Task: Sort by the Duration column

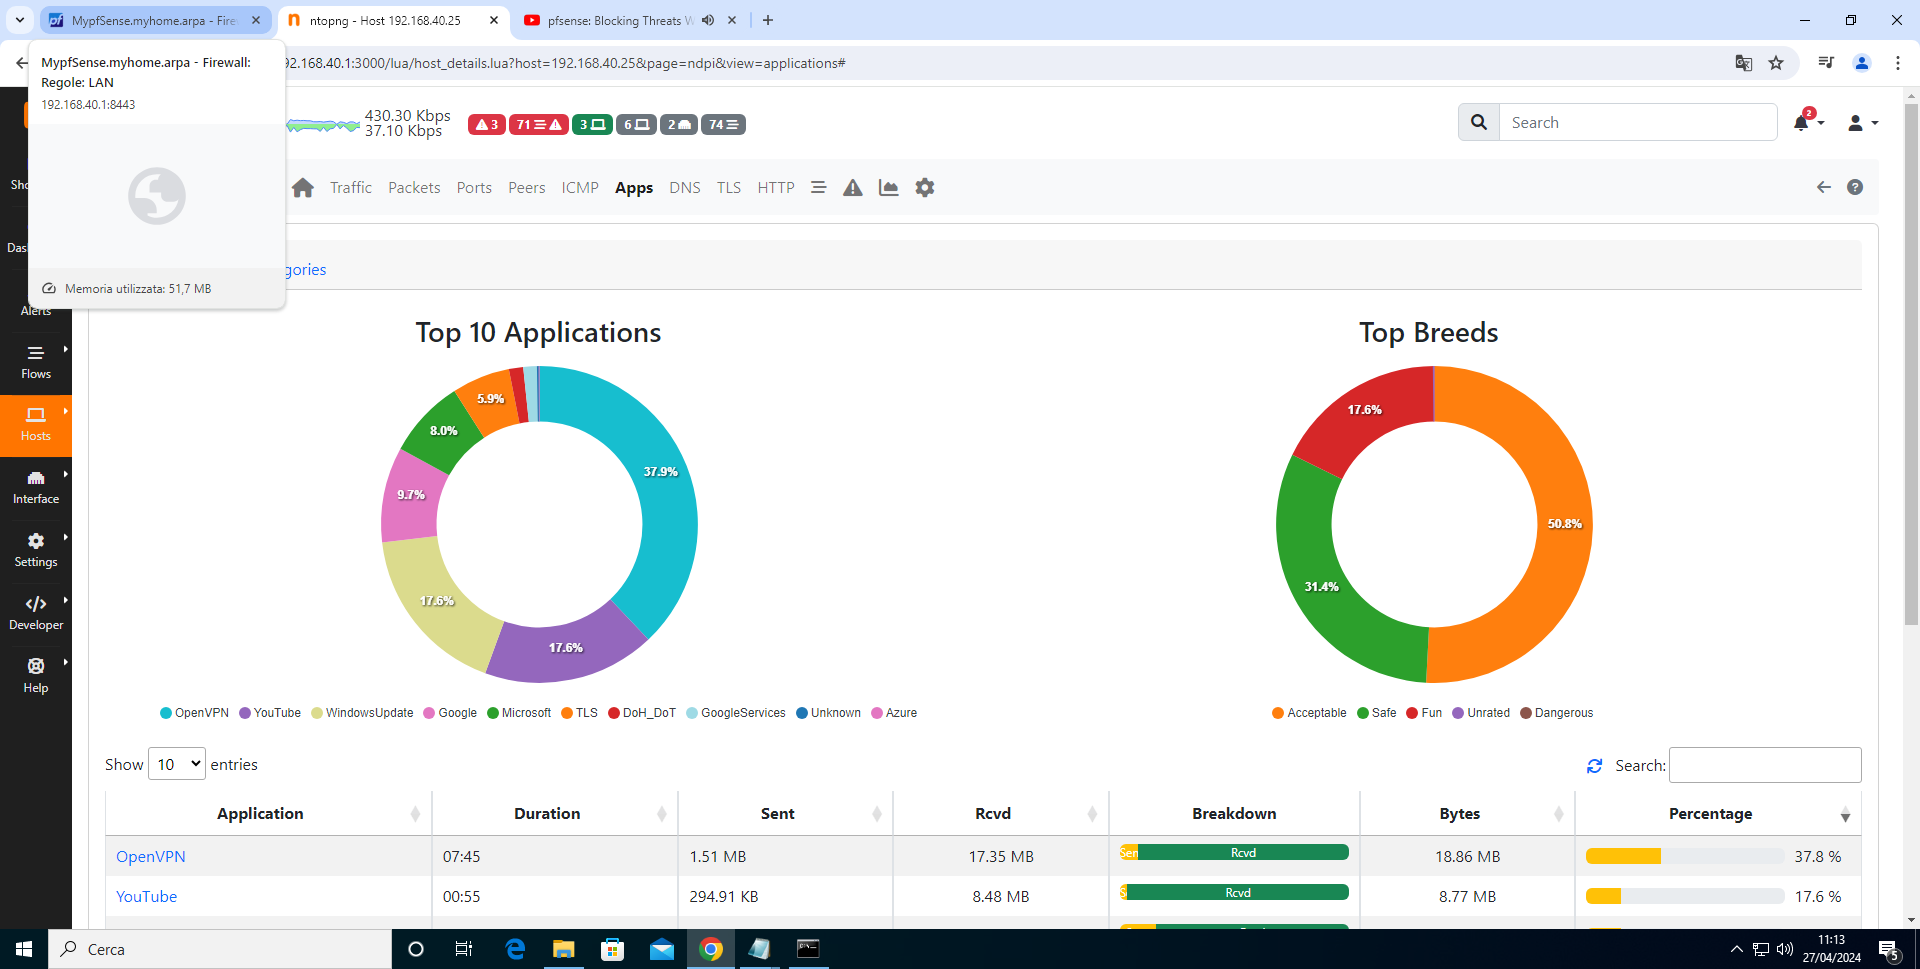Action: click(x=555, y=814)
